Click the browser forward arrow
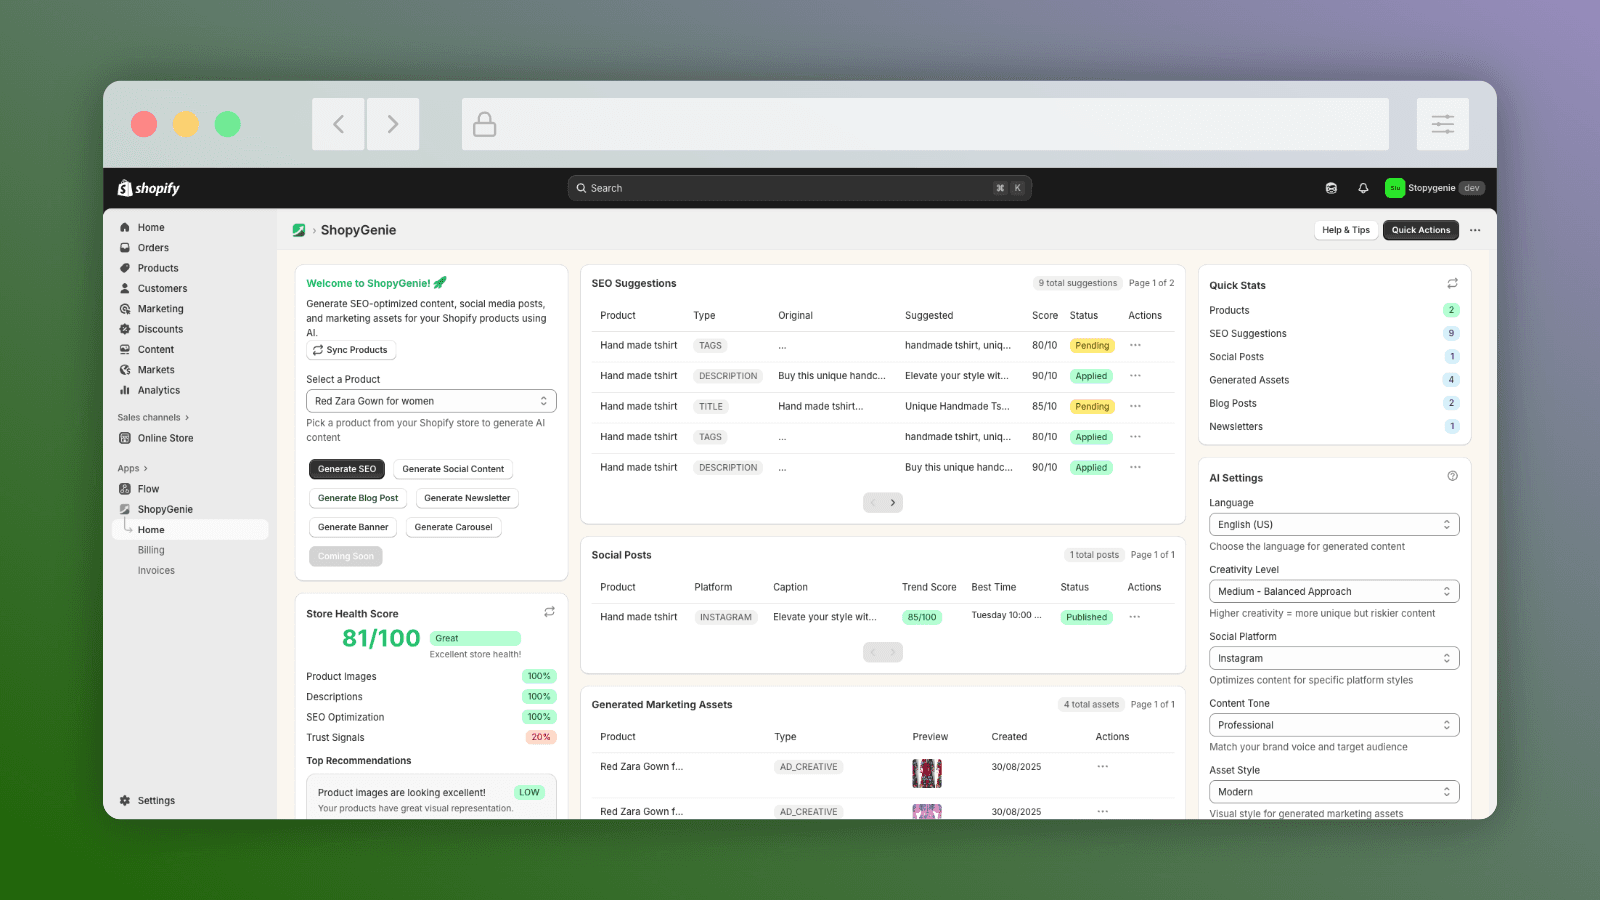The width and height of the screenshot is (1600, 900). (393, 124)
